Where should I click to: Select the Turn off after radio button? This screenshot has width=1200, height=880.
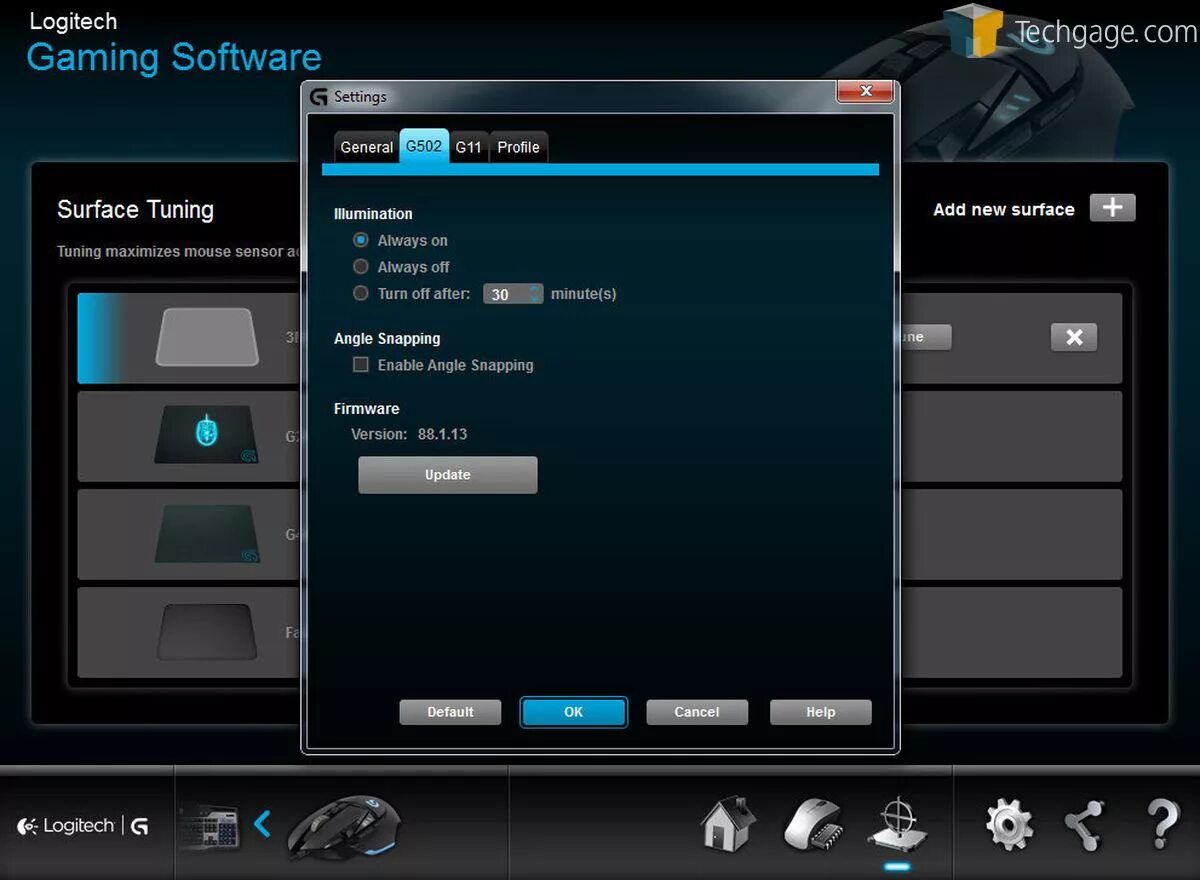pos(361,293)
